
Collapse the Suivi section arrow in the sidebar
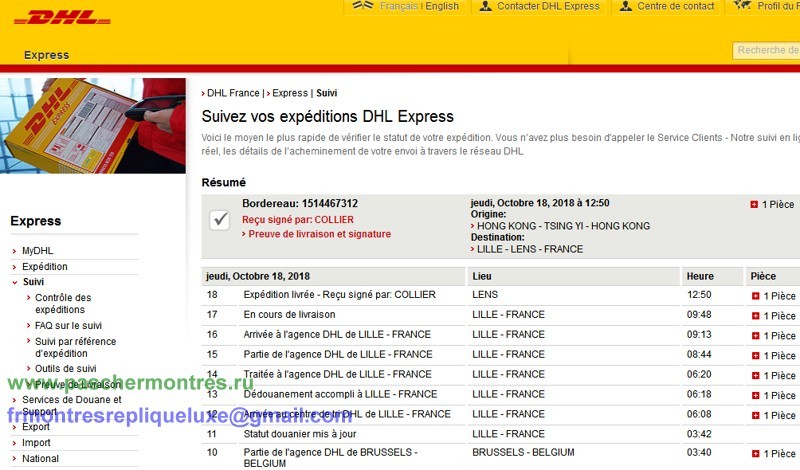pyautogui.click(x=14, y=282)
